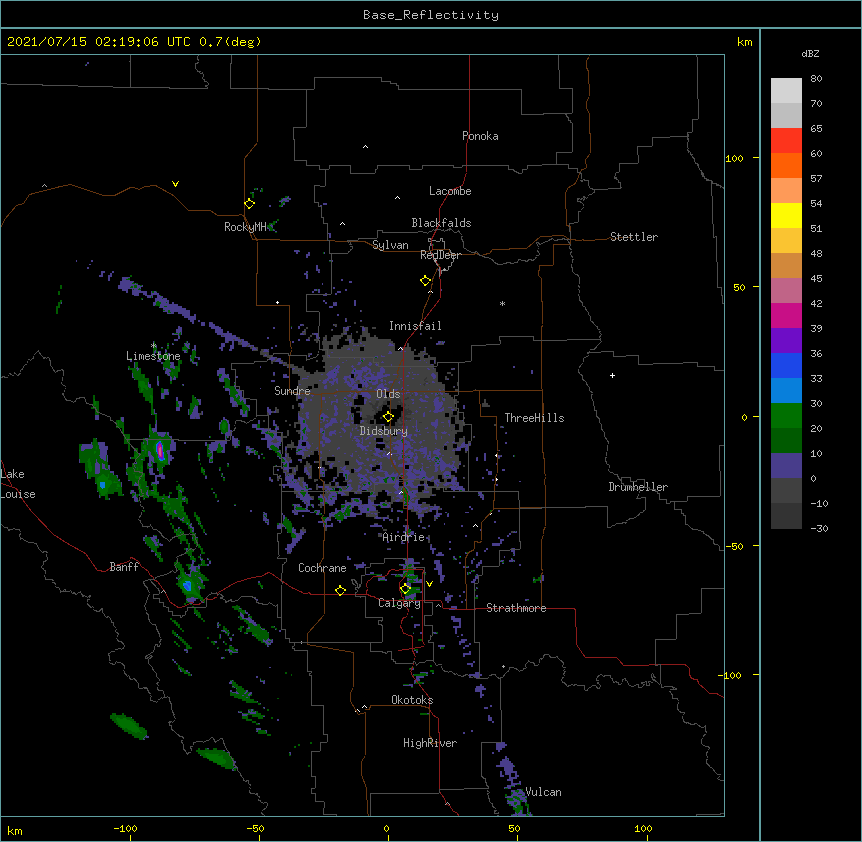Select the yellow 51–54 dBZ swatch

click(x=786, y=215)
